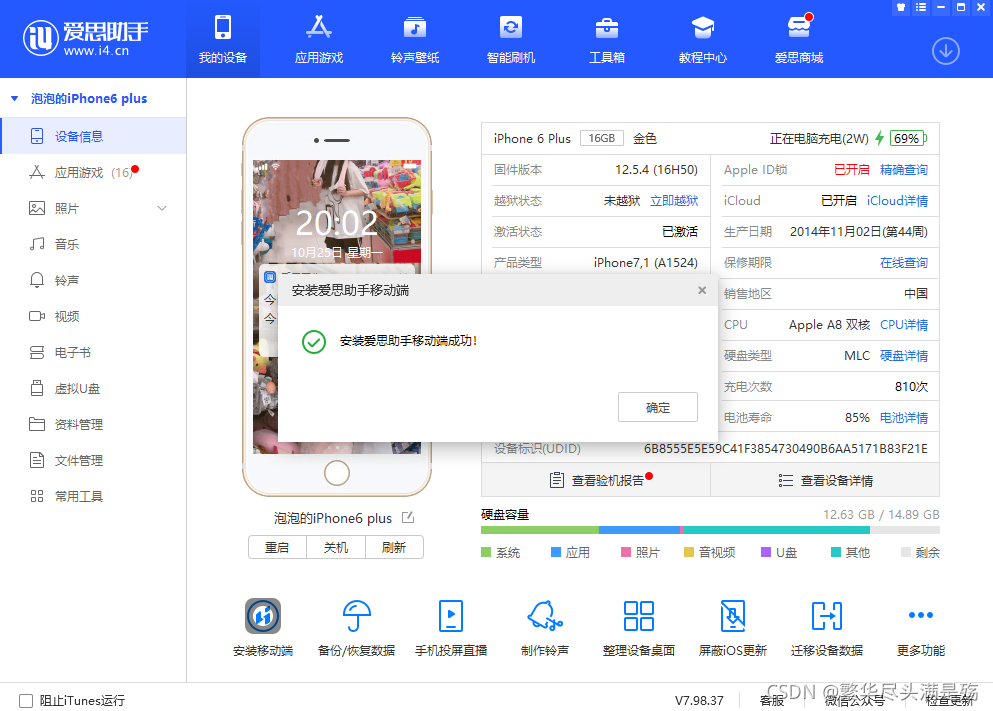The image size is (993, 711).
Task: Click 应用 blue legend swatch
Action: point(556,552)
